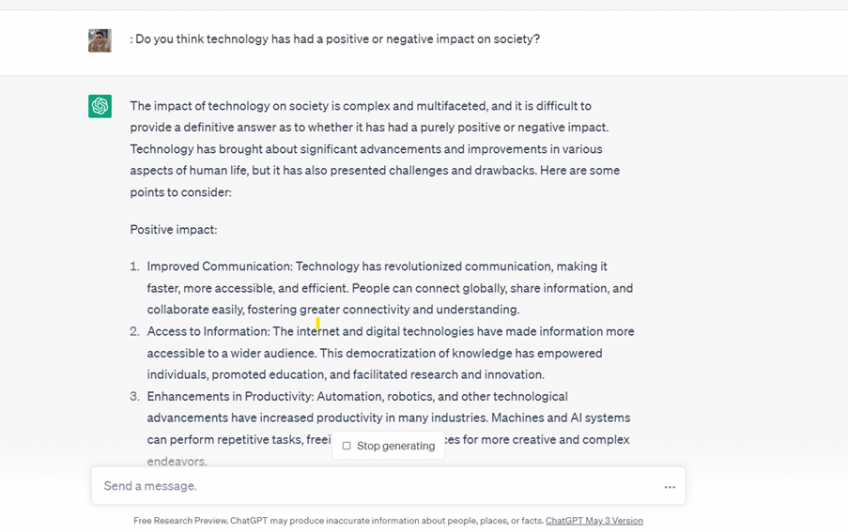Click the user's question about technology
848x532 pixels.
click(335, 40)
